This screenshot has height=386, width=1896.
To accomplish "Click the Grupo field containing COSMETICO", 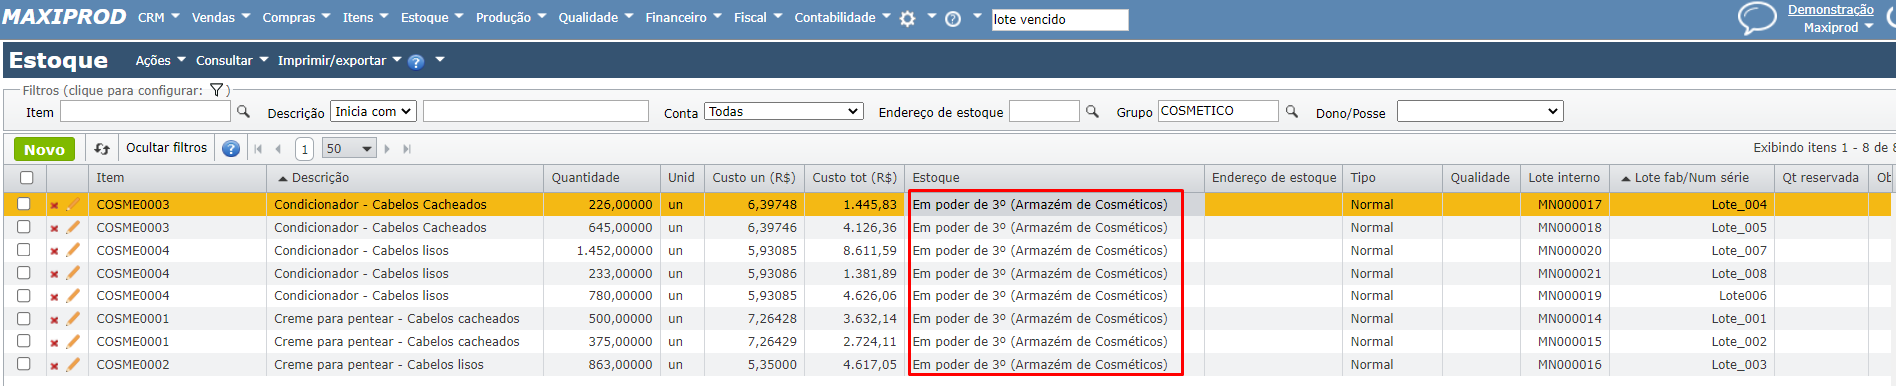I will pyautogui.click(x=1218, y=111).
